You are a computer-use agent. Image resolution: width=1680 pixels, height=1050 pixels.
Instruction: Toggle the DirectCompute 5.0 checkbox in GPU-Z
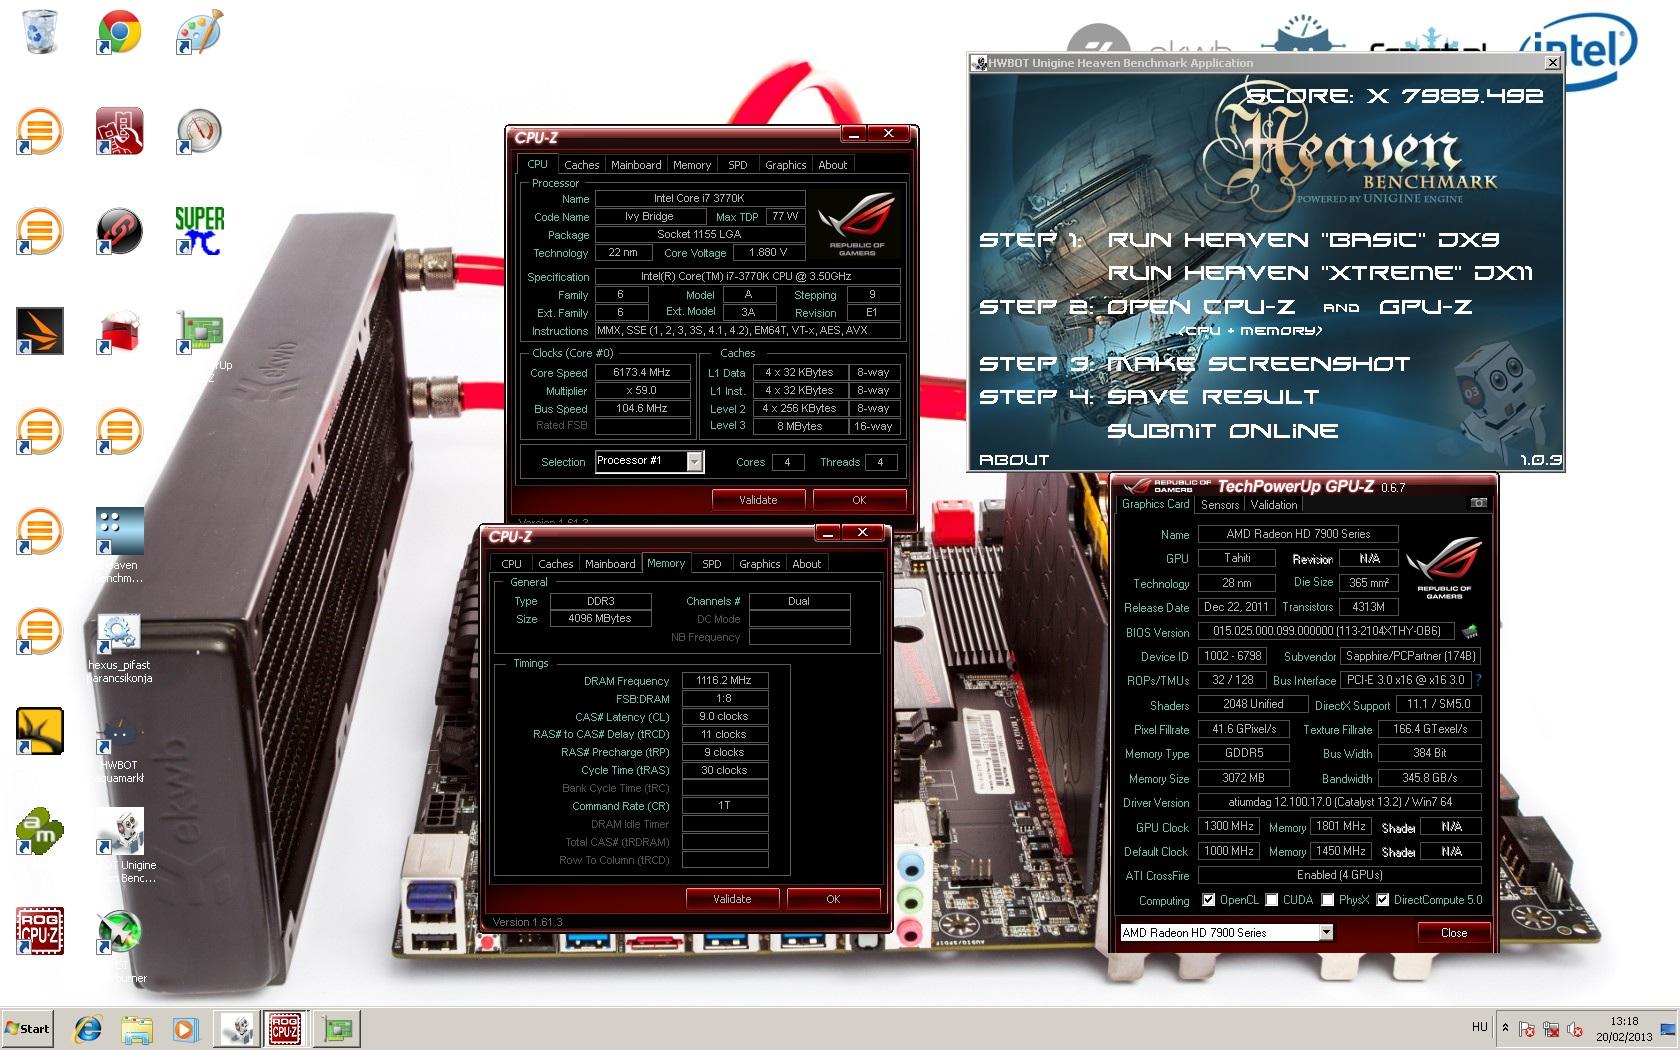1382,900
